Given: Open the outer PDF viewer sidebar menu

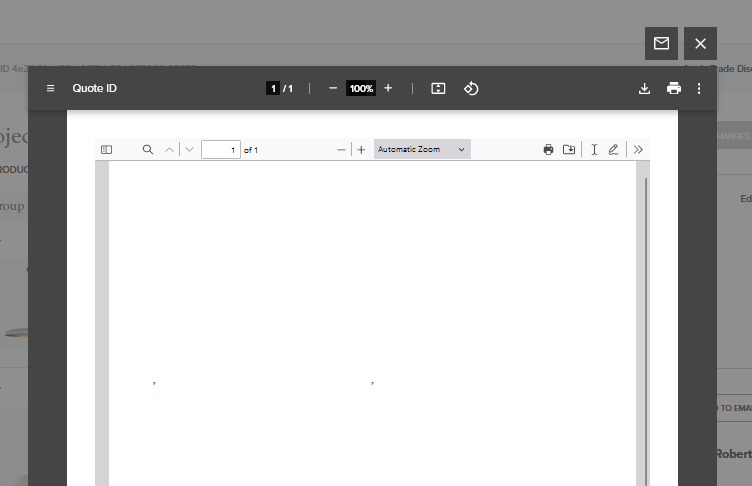Looking at the screenshot, I should pyautogui.click(x=50, y=88).
